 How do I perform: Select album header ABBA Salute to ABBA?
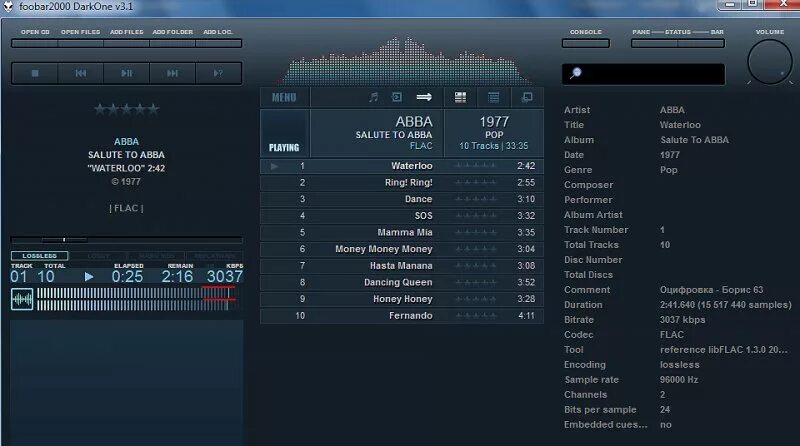[x=377, y=133]
